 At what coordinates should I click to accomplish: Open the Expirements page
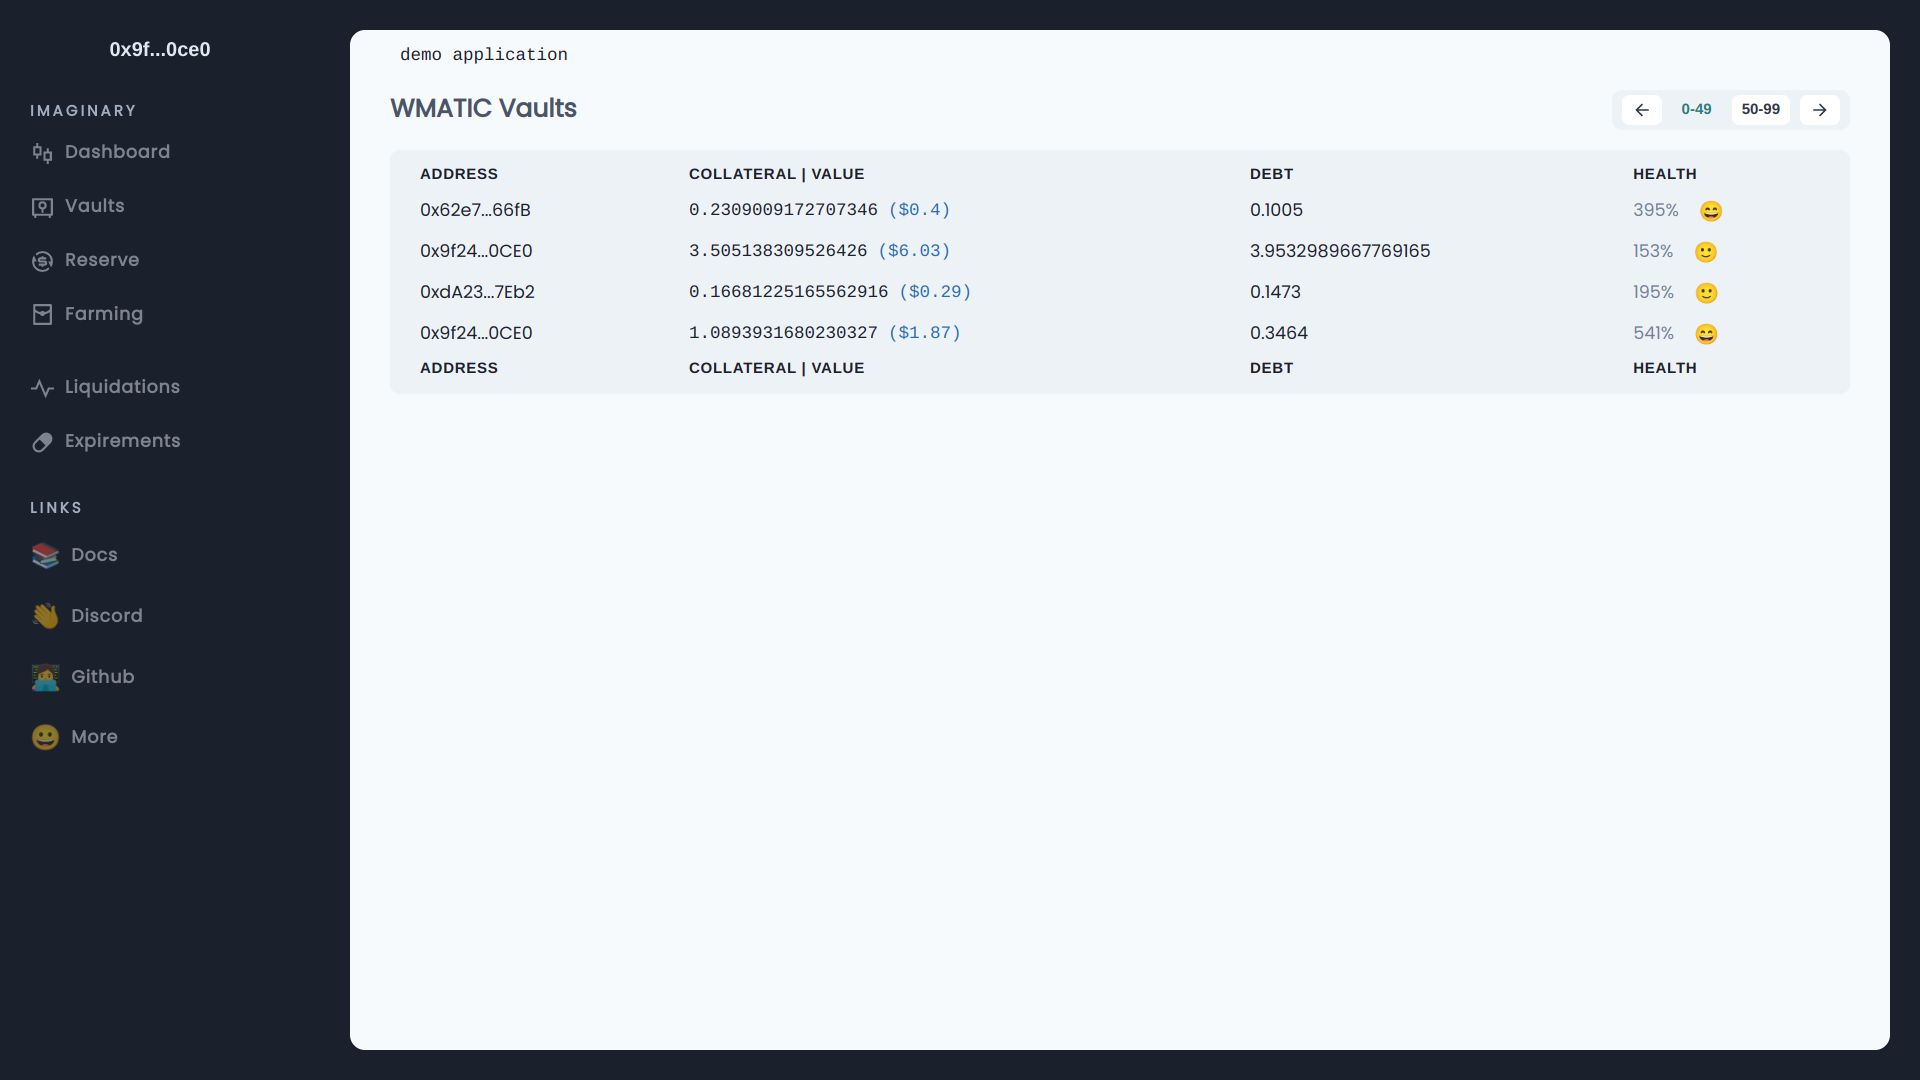pos(123,441)
